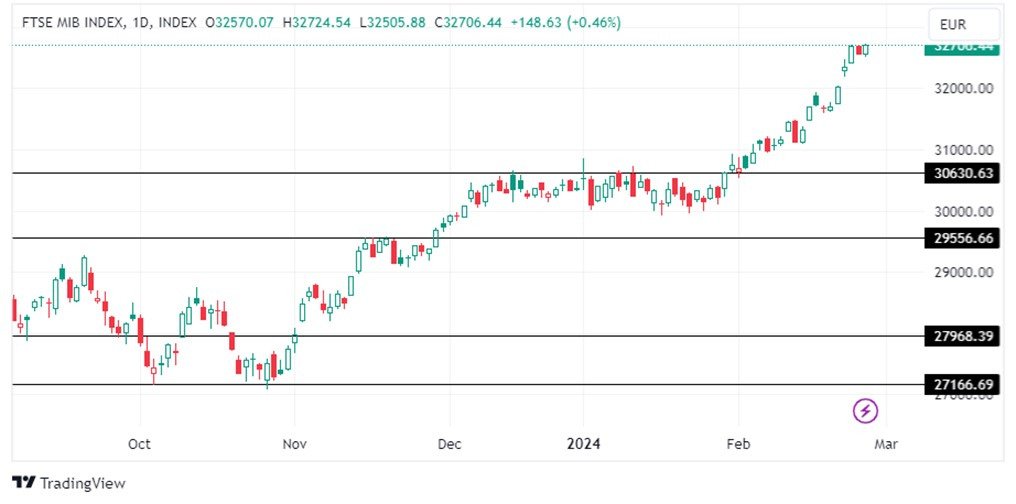Click the green current price label
Viewport: 1016px width, 504px height.
click(x=963, y=46)
